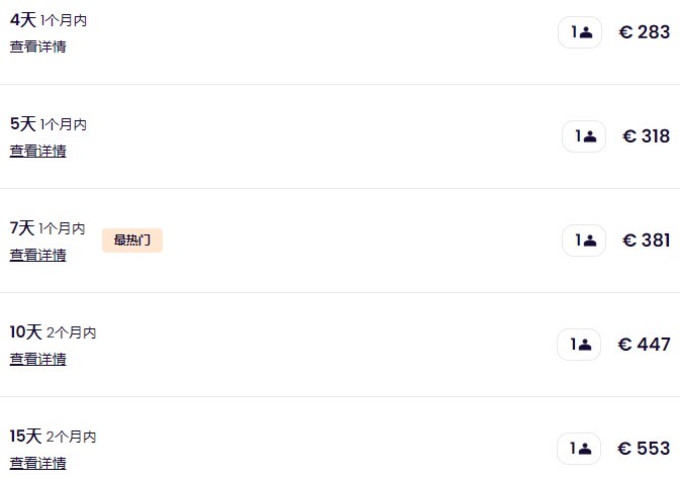
Task: Select the € 318 price
Action: (x=646, y=136)
